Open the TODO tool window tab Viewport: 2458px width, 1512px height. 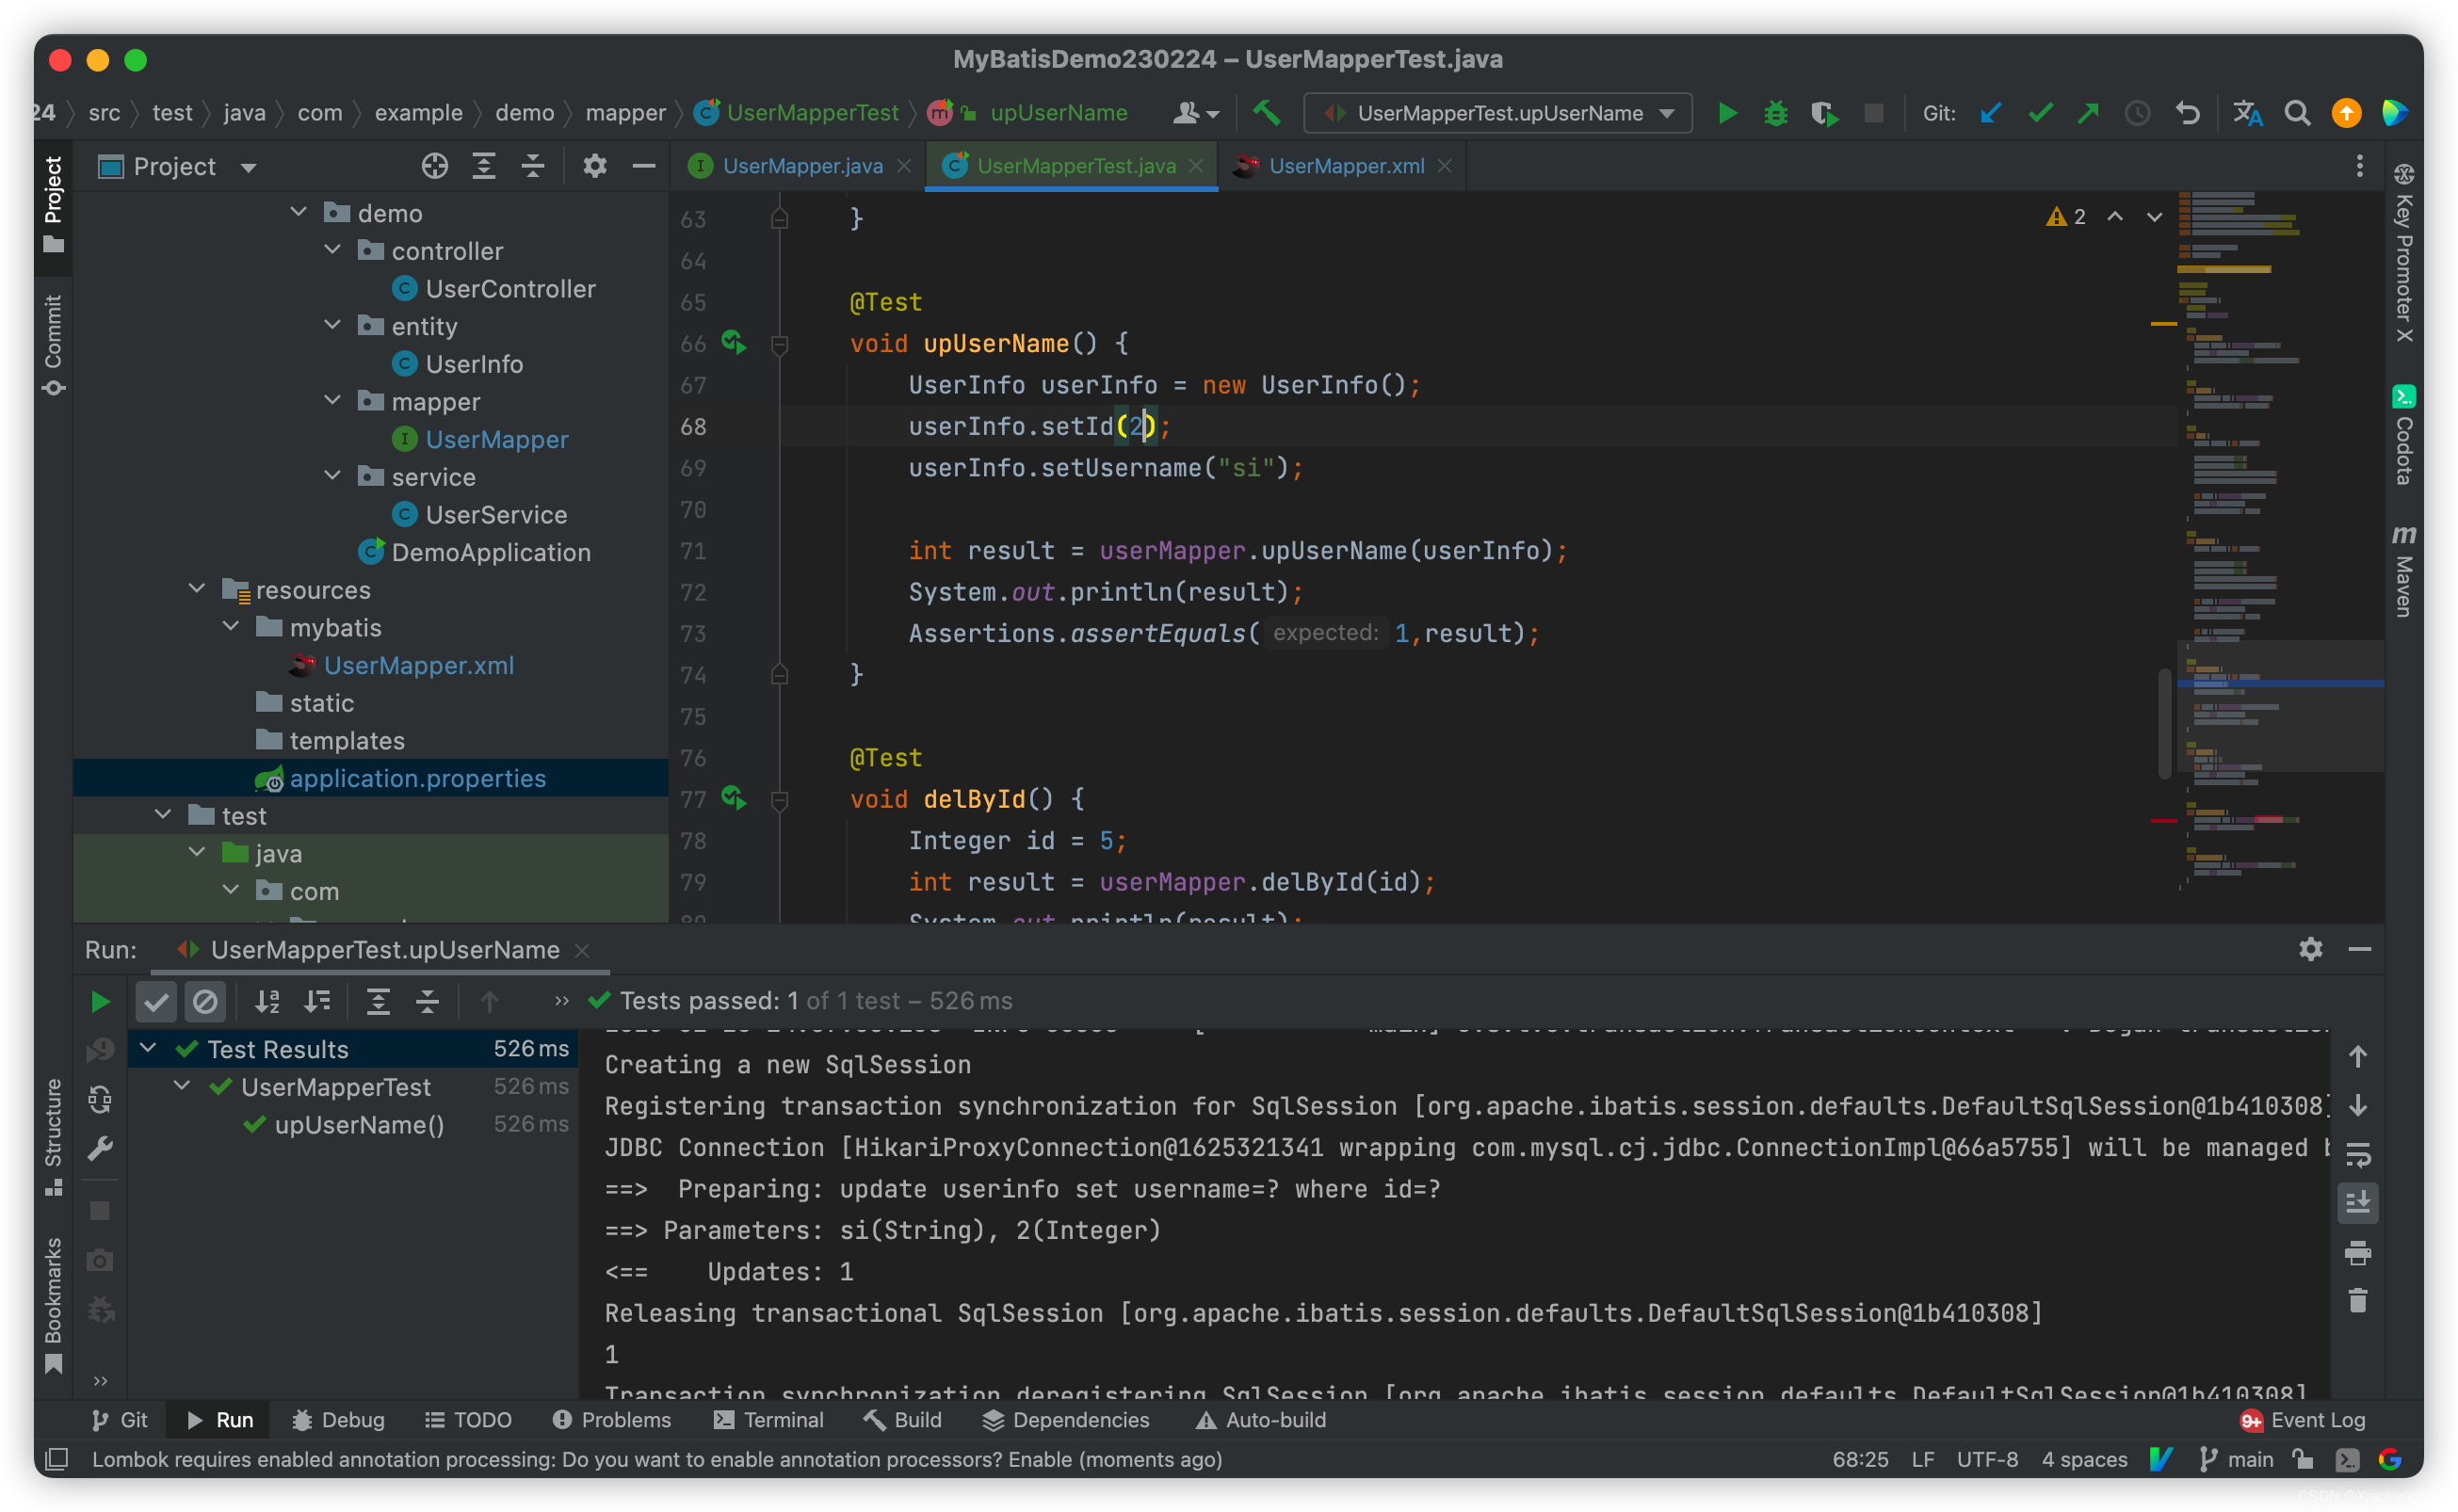pyautogui.click(x=468, y=1420)
